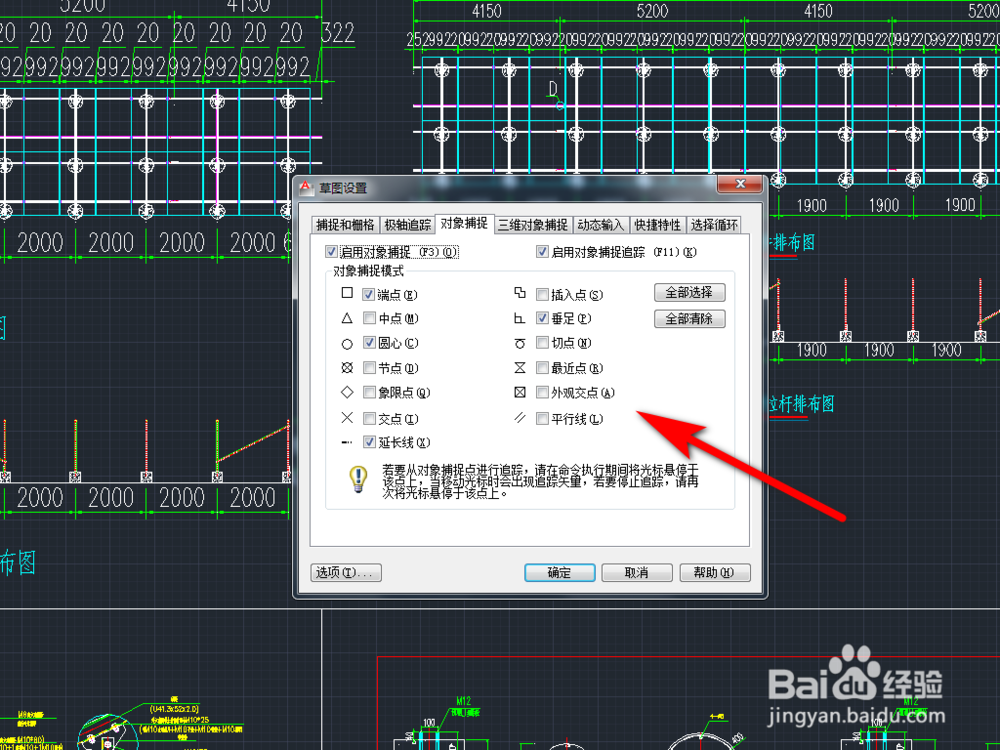The height and width of the screenshot is (750, 1000).
Task: Check the 交点 snap mode
Action: click(369, 418)
